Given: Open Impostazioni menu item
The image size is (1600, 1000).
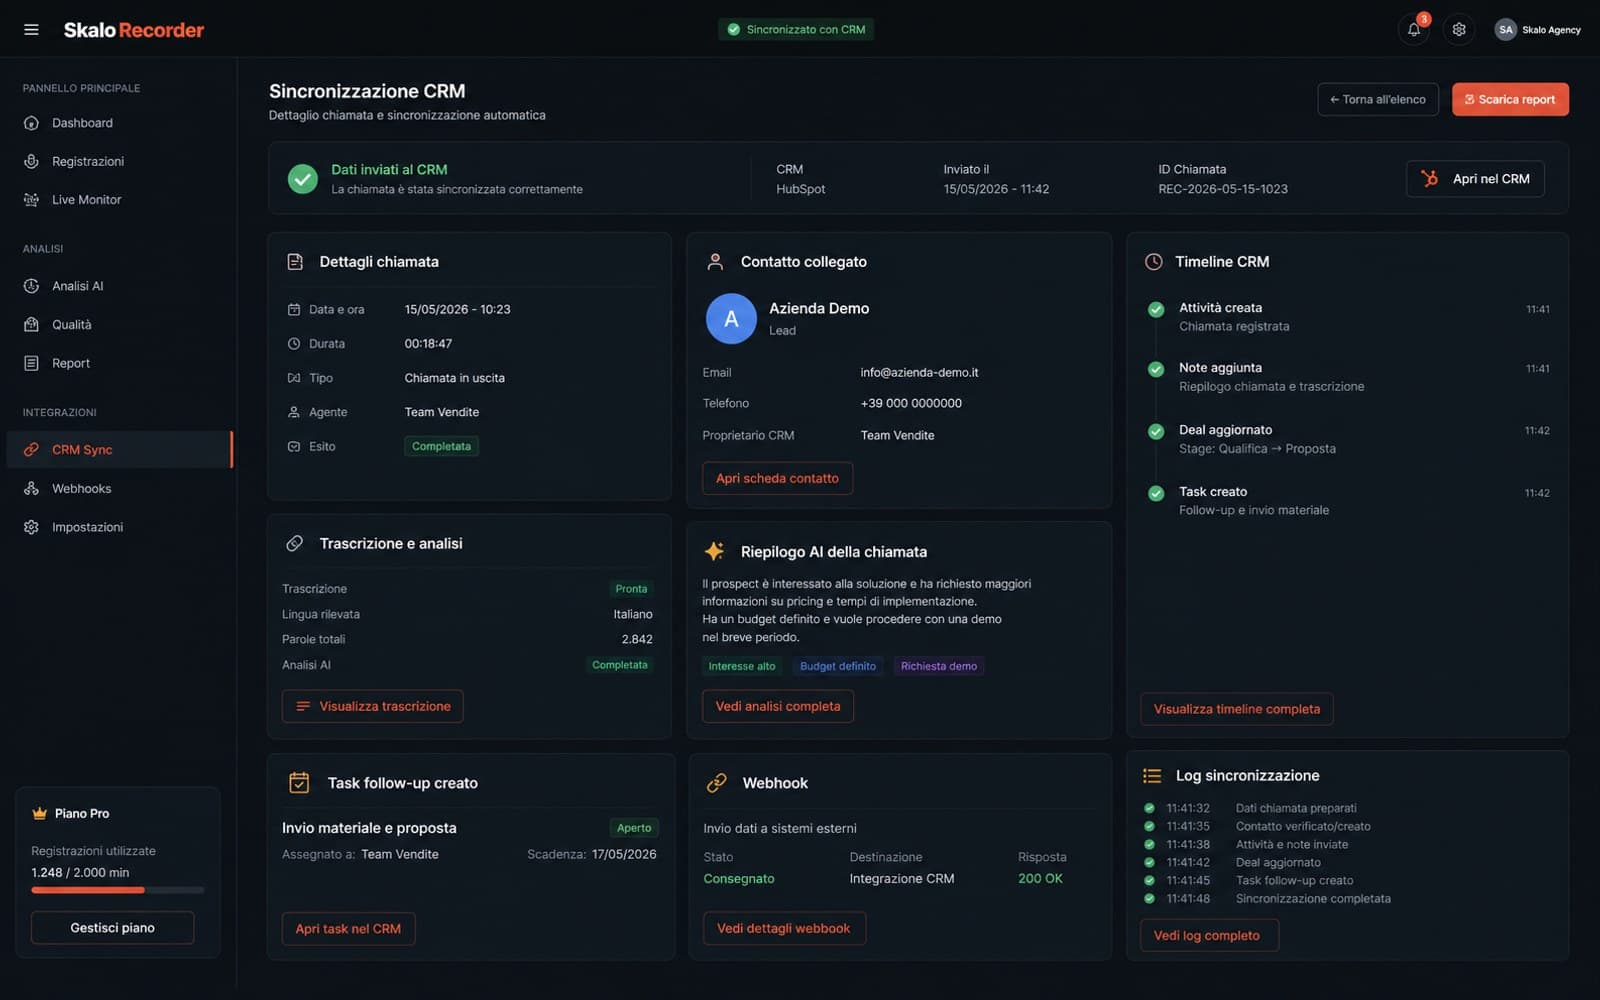Looking at the screenshot, I should 119,527.
